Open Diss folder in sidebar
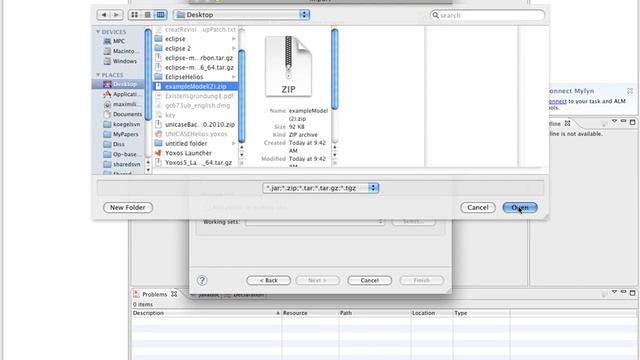This screenshot has width=640, height=360. pyautogui.click(x=114, y=144)
